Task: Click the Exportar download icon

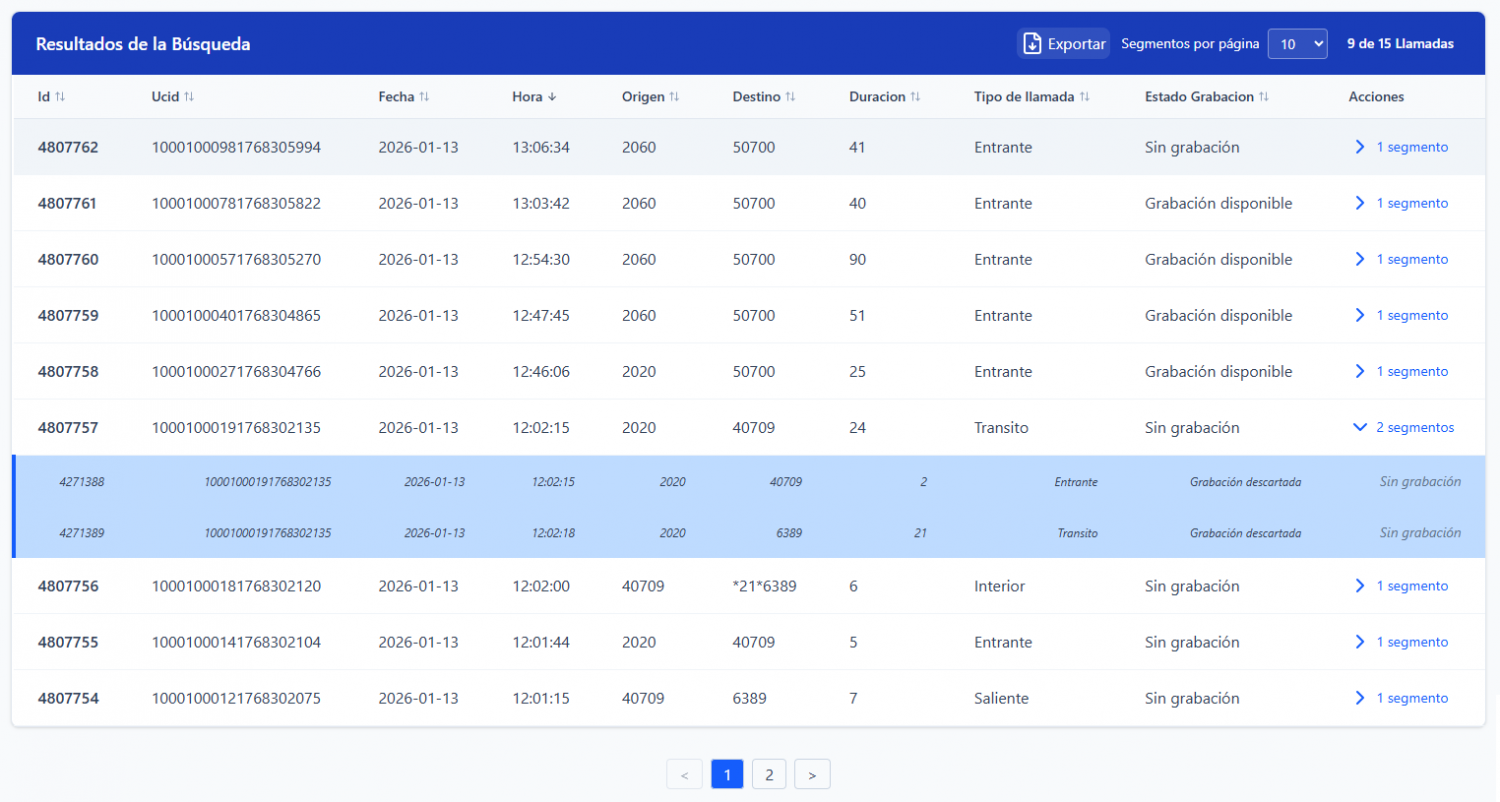Action: tap(1032, 44)
